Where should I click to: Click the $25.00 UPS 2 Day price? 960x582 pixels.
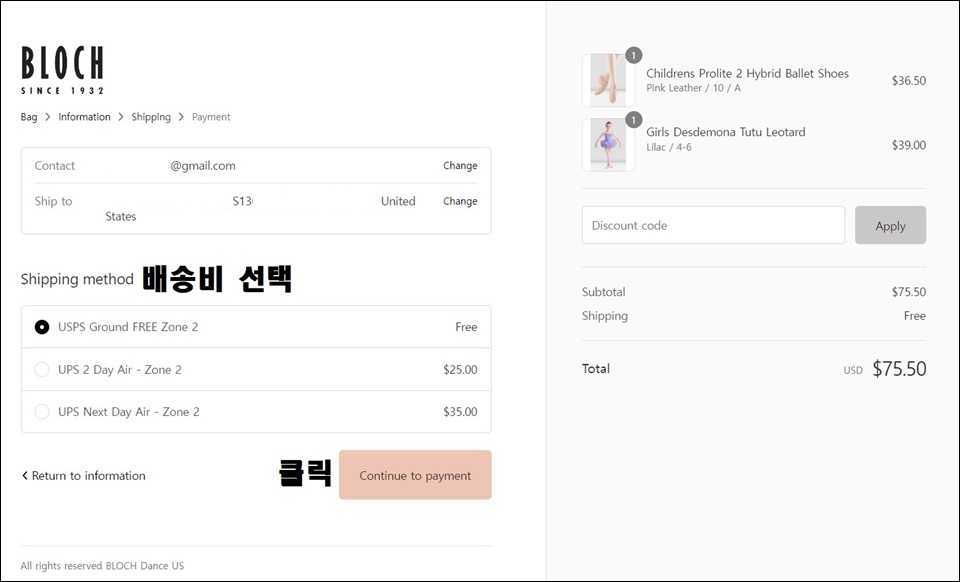click(x=460, y=370)
